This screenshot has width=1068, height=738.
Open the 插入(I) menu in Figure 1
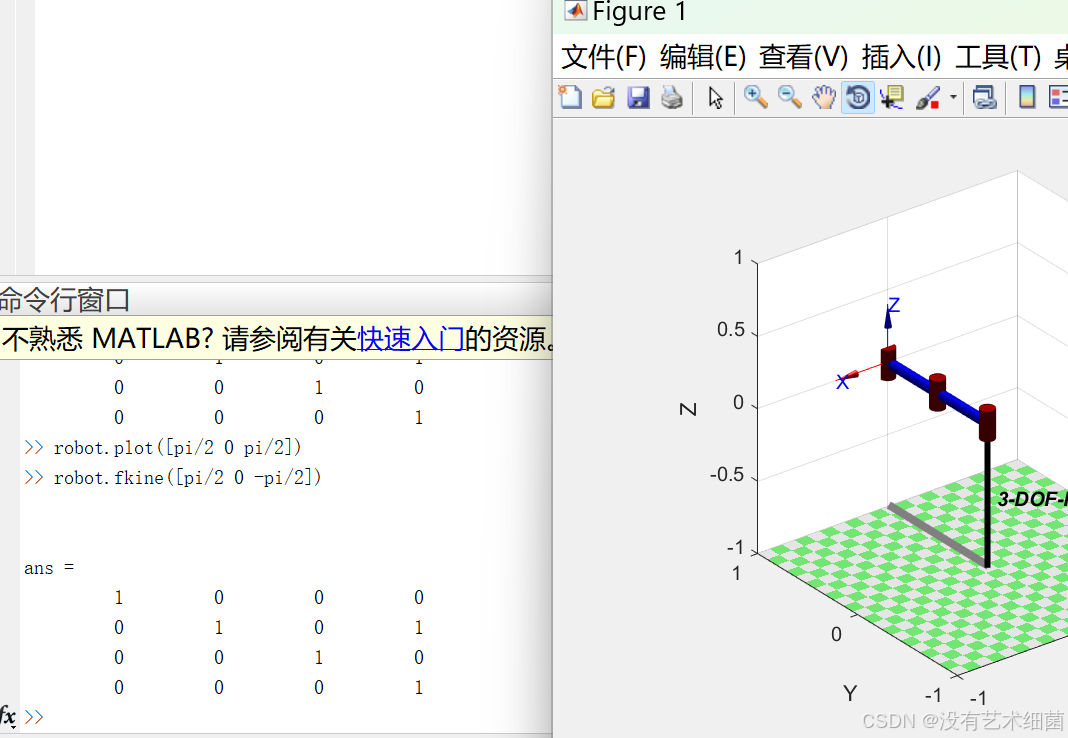pyautogui.click(x=901, y=57)
